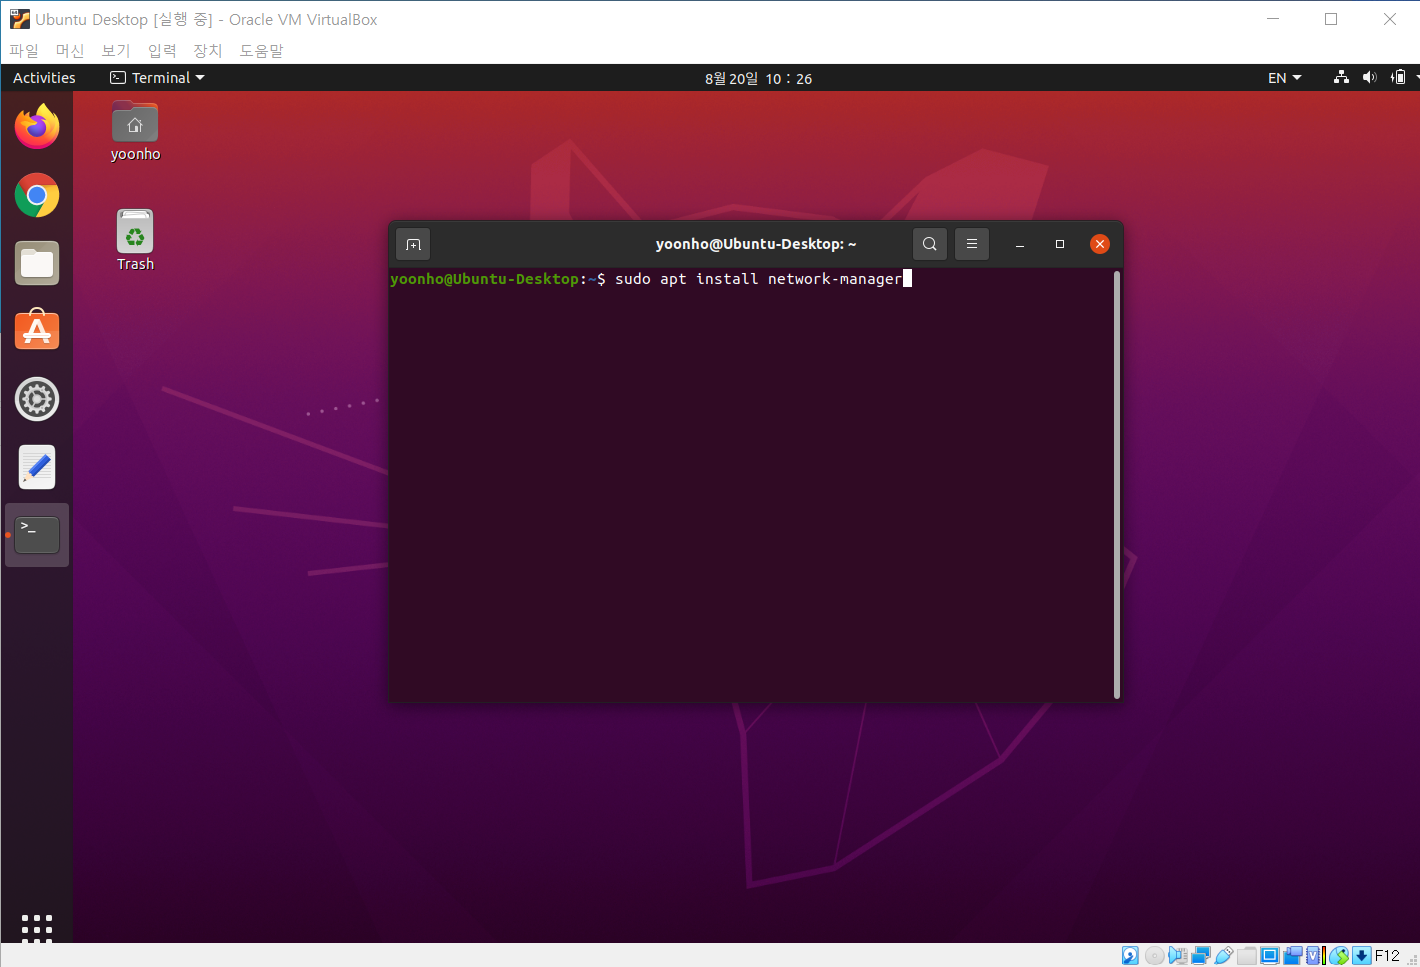1420x967 pixels.
Task: Open the VirtualBox 파일 menu
Action: click(x=24, y=50)
